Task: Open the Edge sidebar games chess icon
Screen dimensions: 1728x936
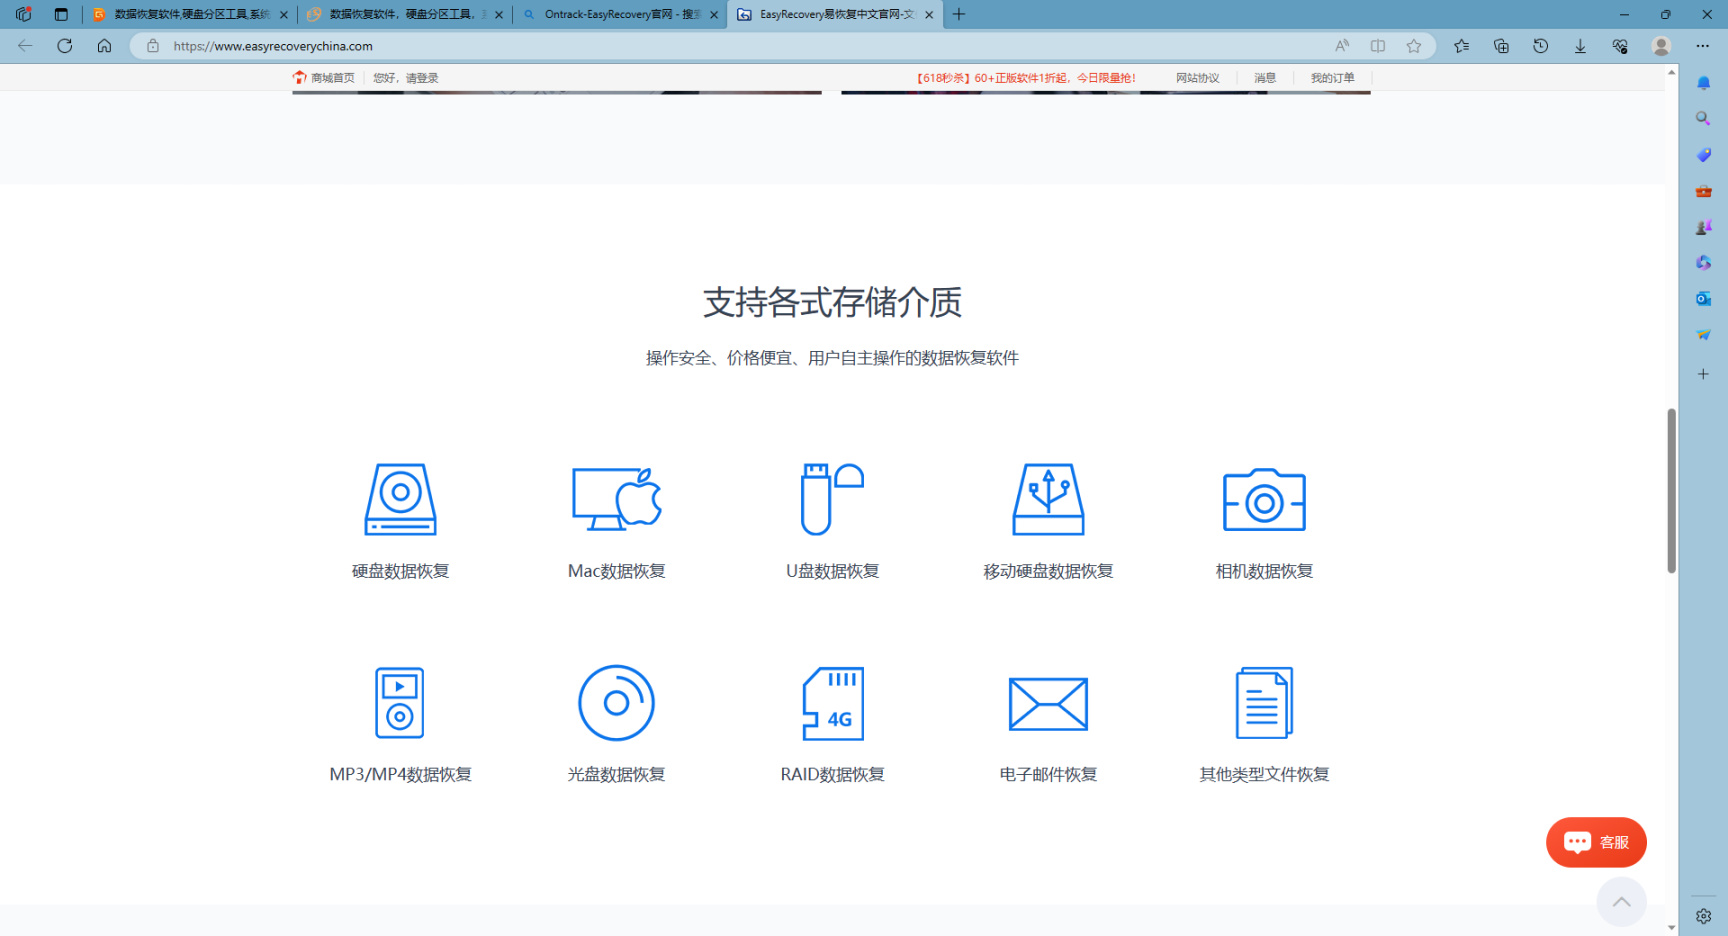Action: click(1703, 227)
